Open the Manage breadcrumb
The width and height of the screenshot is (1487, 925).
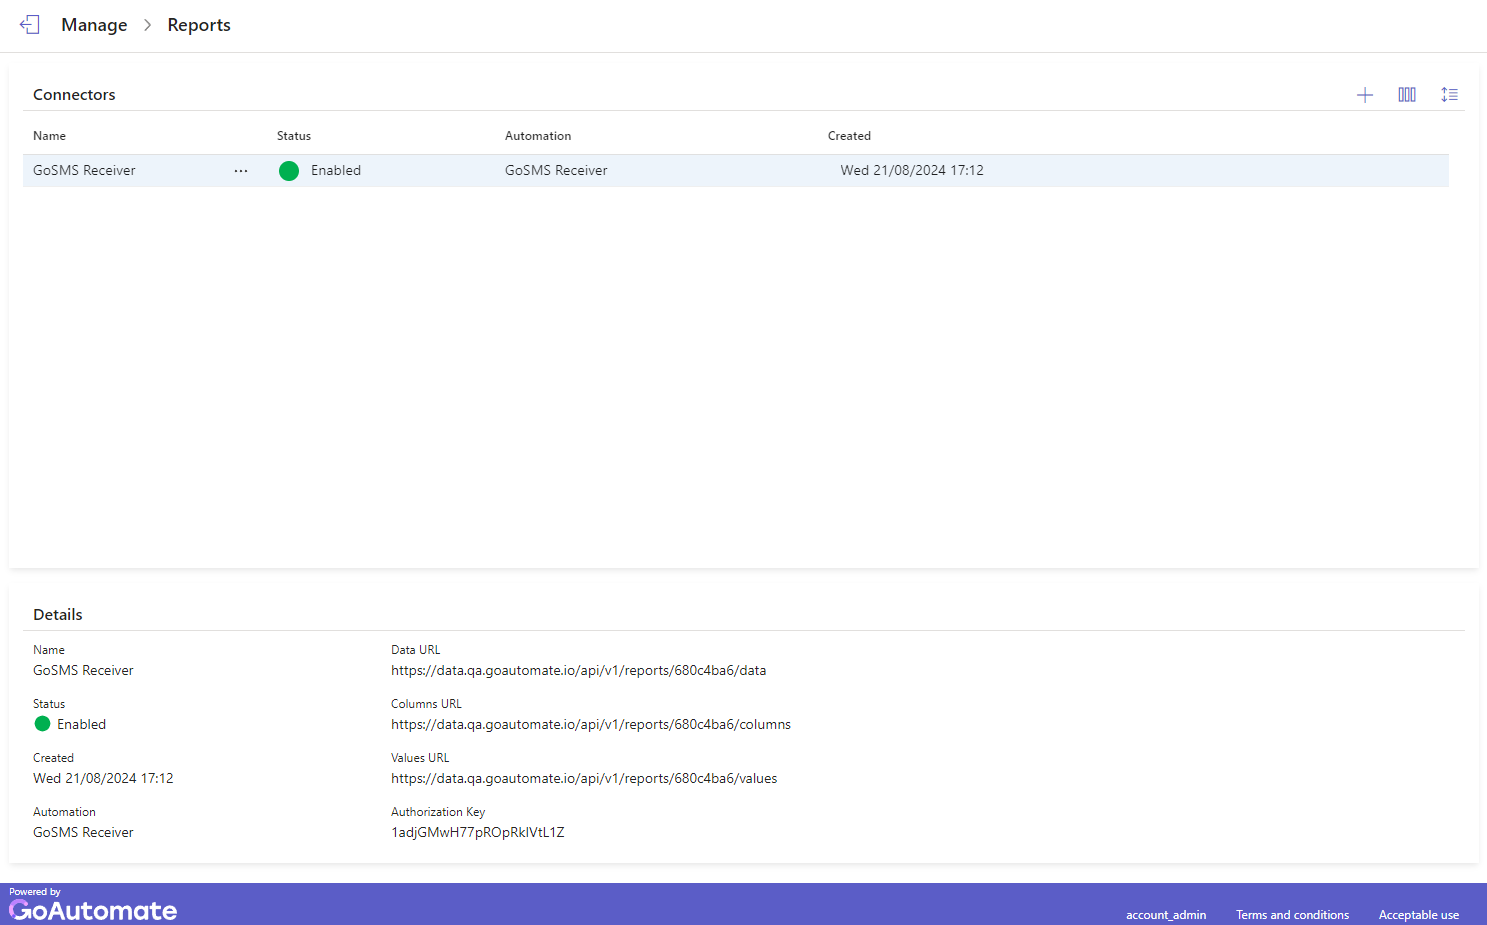[94, 25]
